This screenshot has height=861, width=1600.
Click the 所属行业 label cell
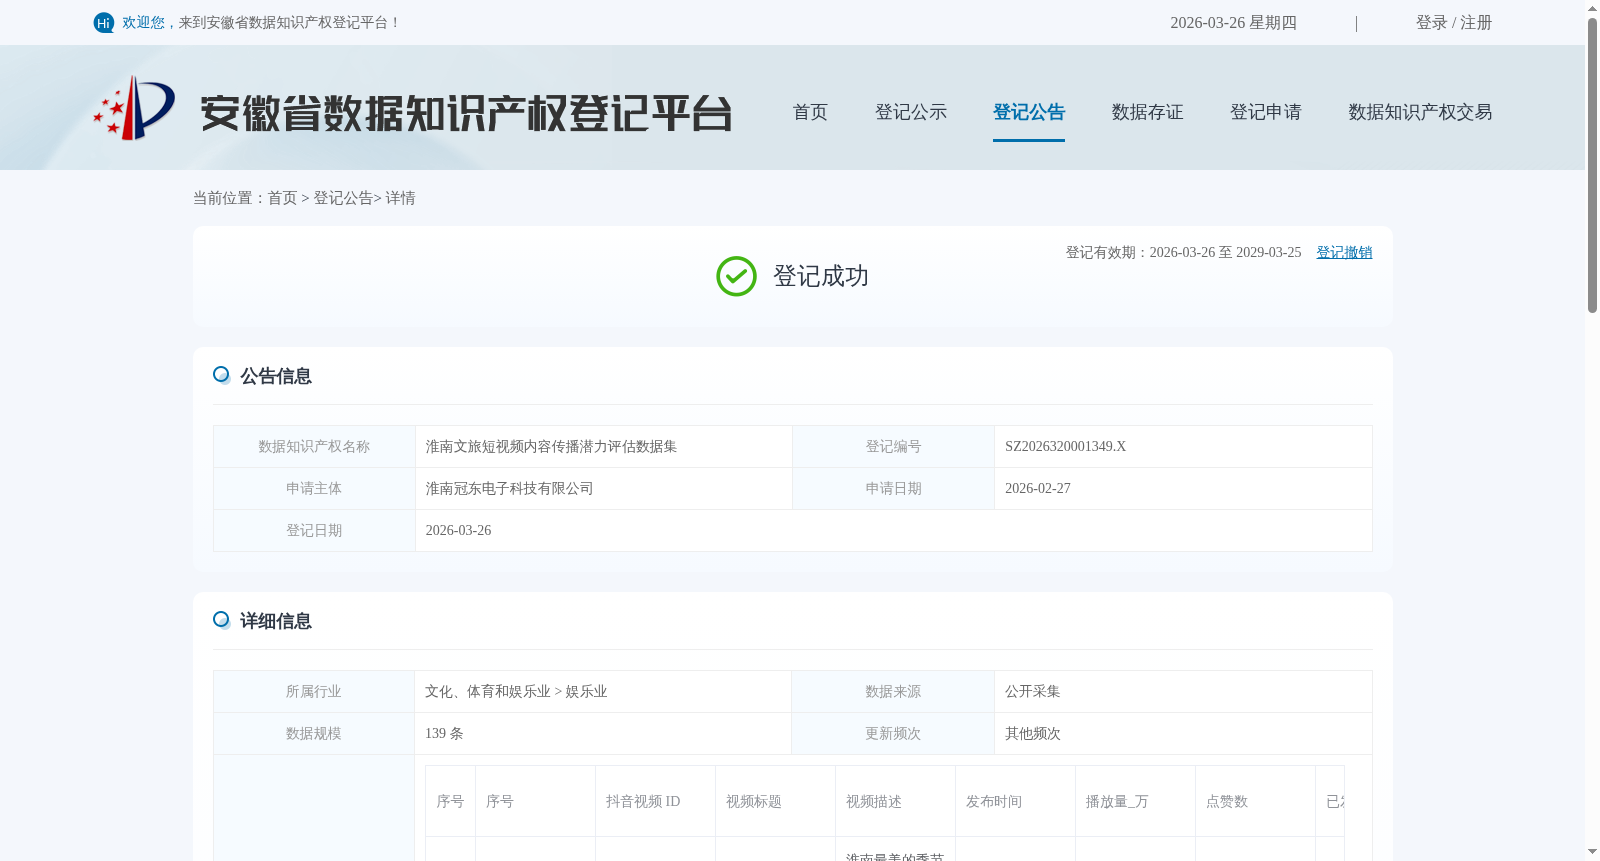click(x=314, y=692)
